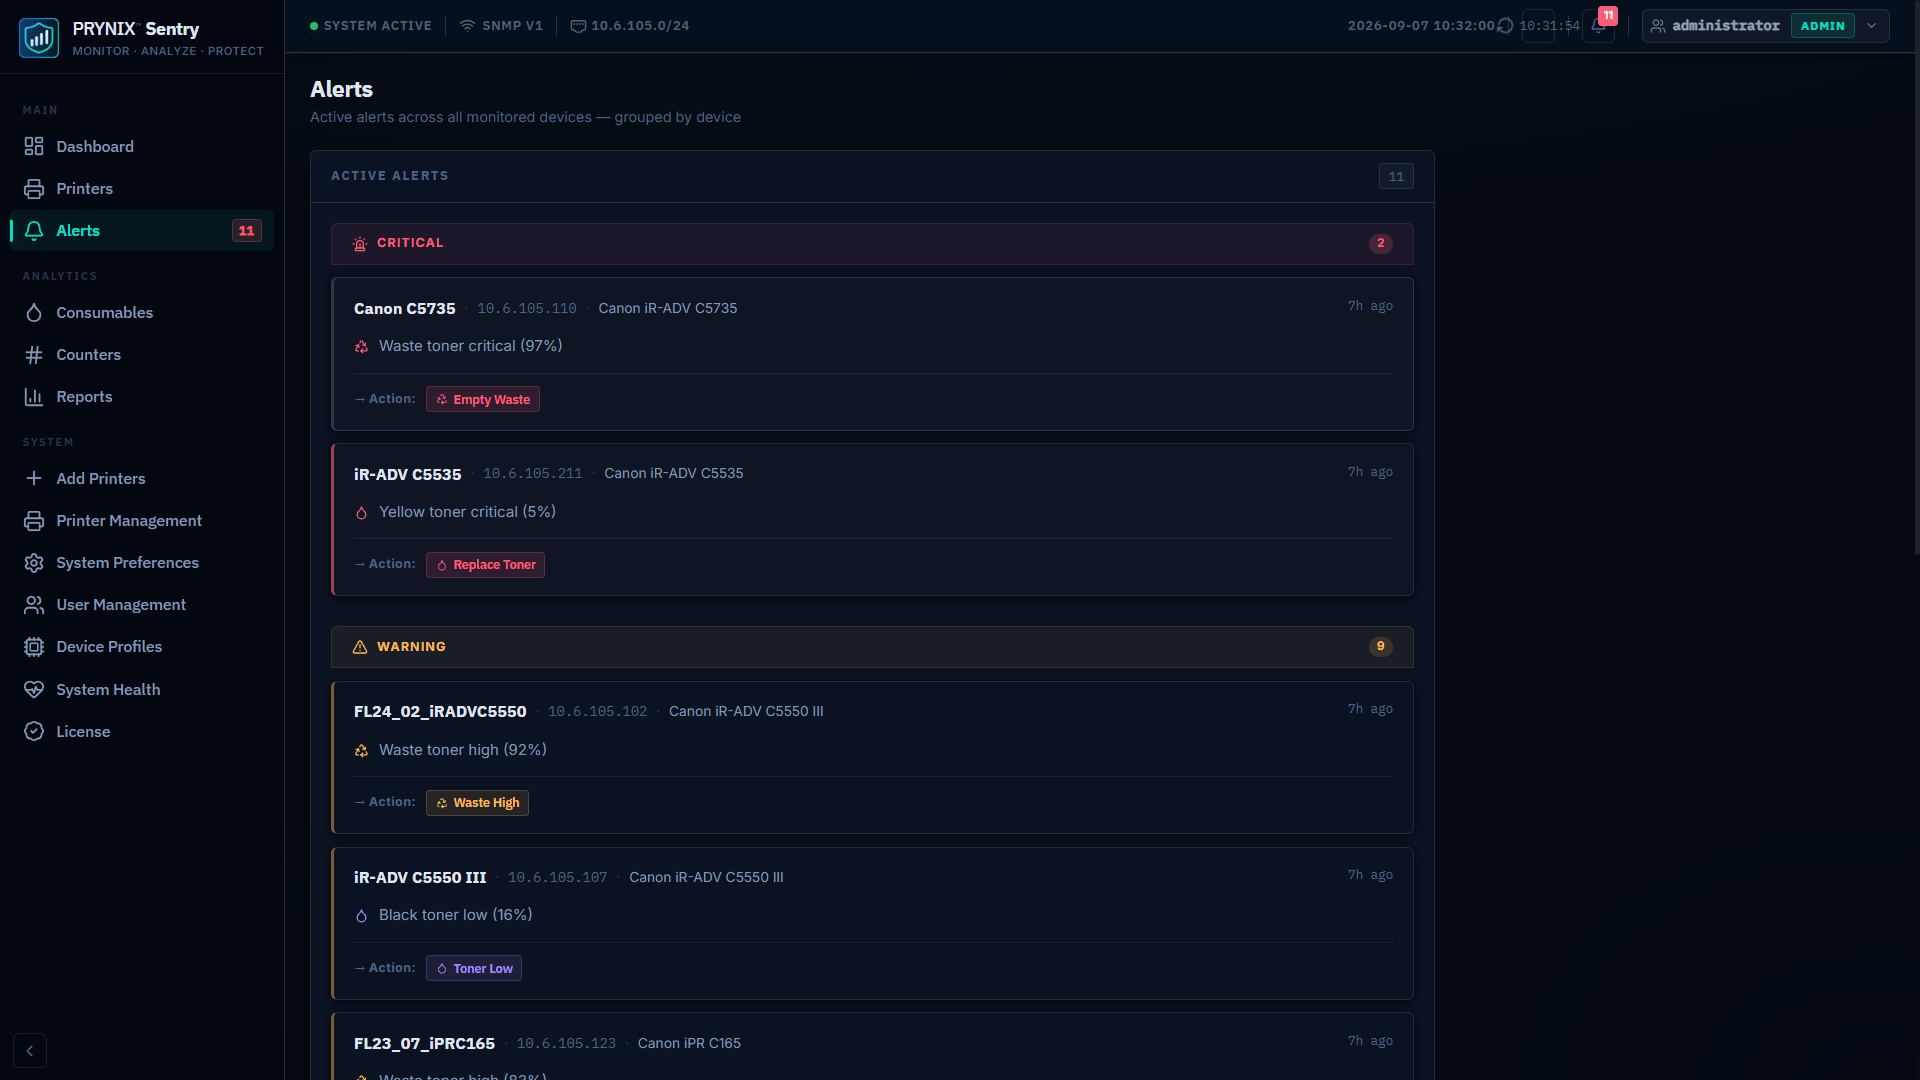Screen dimensions: 1920x1080
Task: Open FL24_02_iRADVC5550 device name
Action: point(440,711)
